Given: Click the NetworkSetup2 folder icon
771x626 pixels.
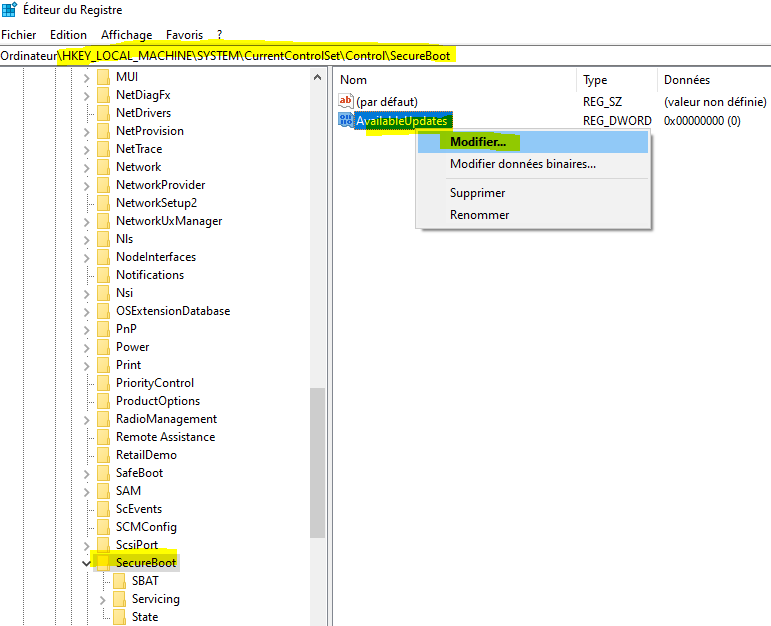Looking at the screenshot, I should (103, 203).
